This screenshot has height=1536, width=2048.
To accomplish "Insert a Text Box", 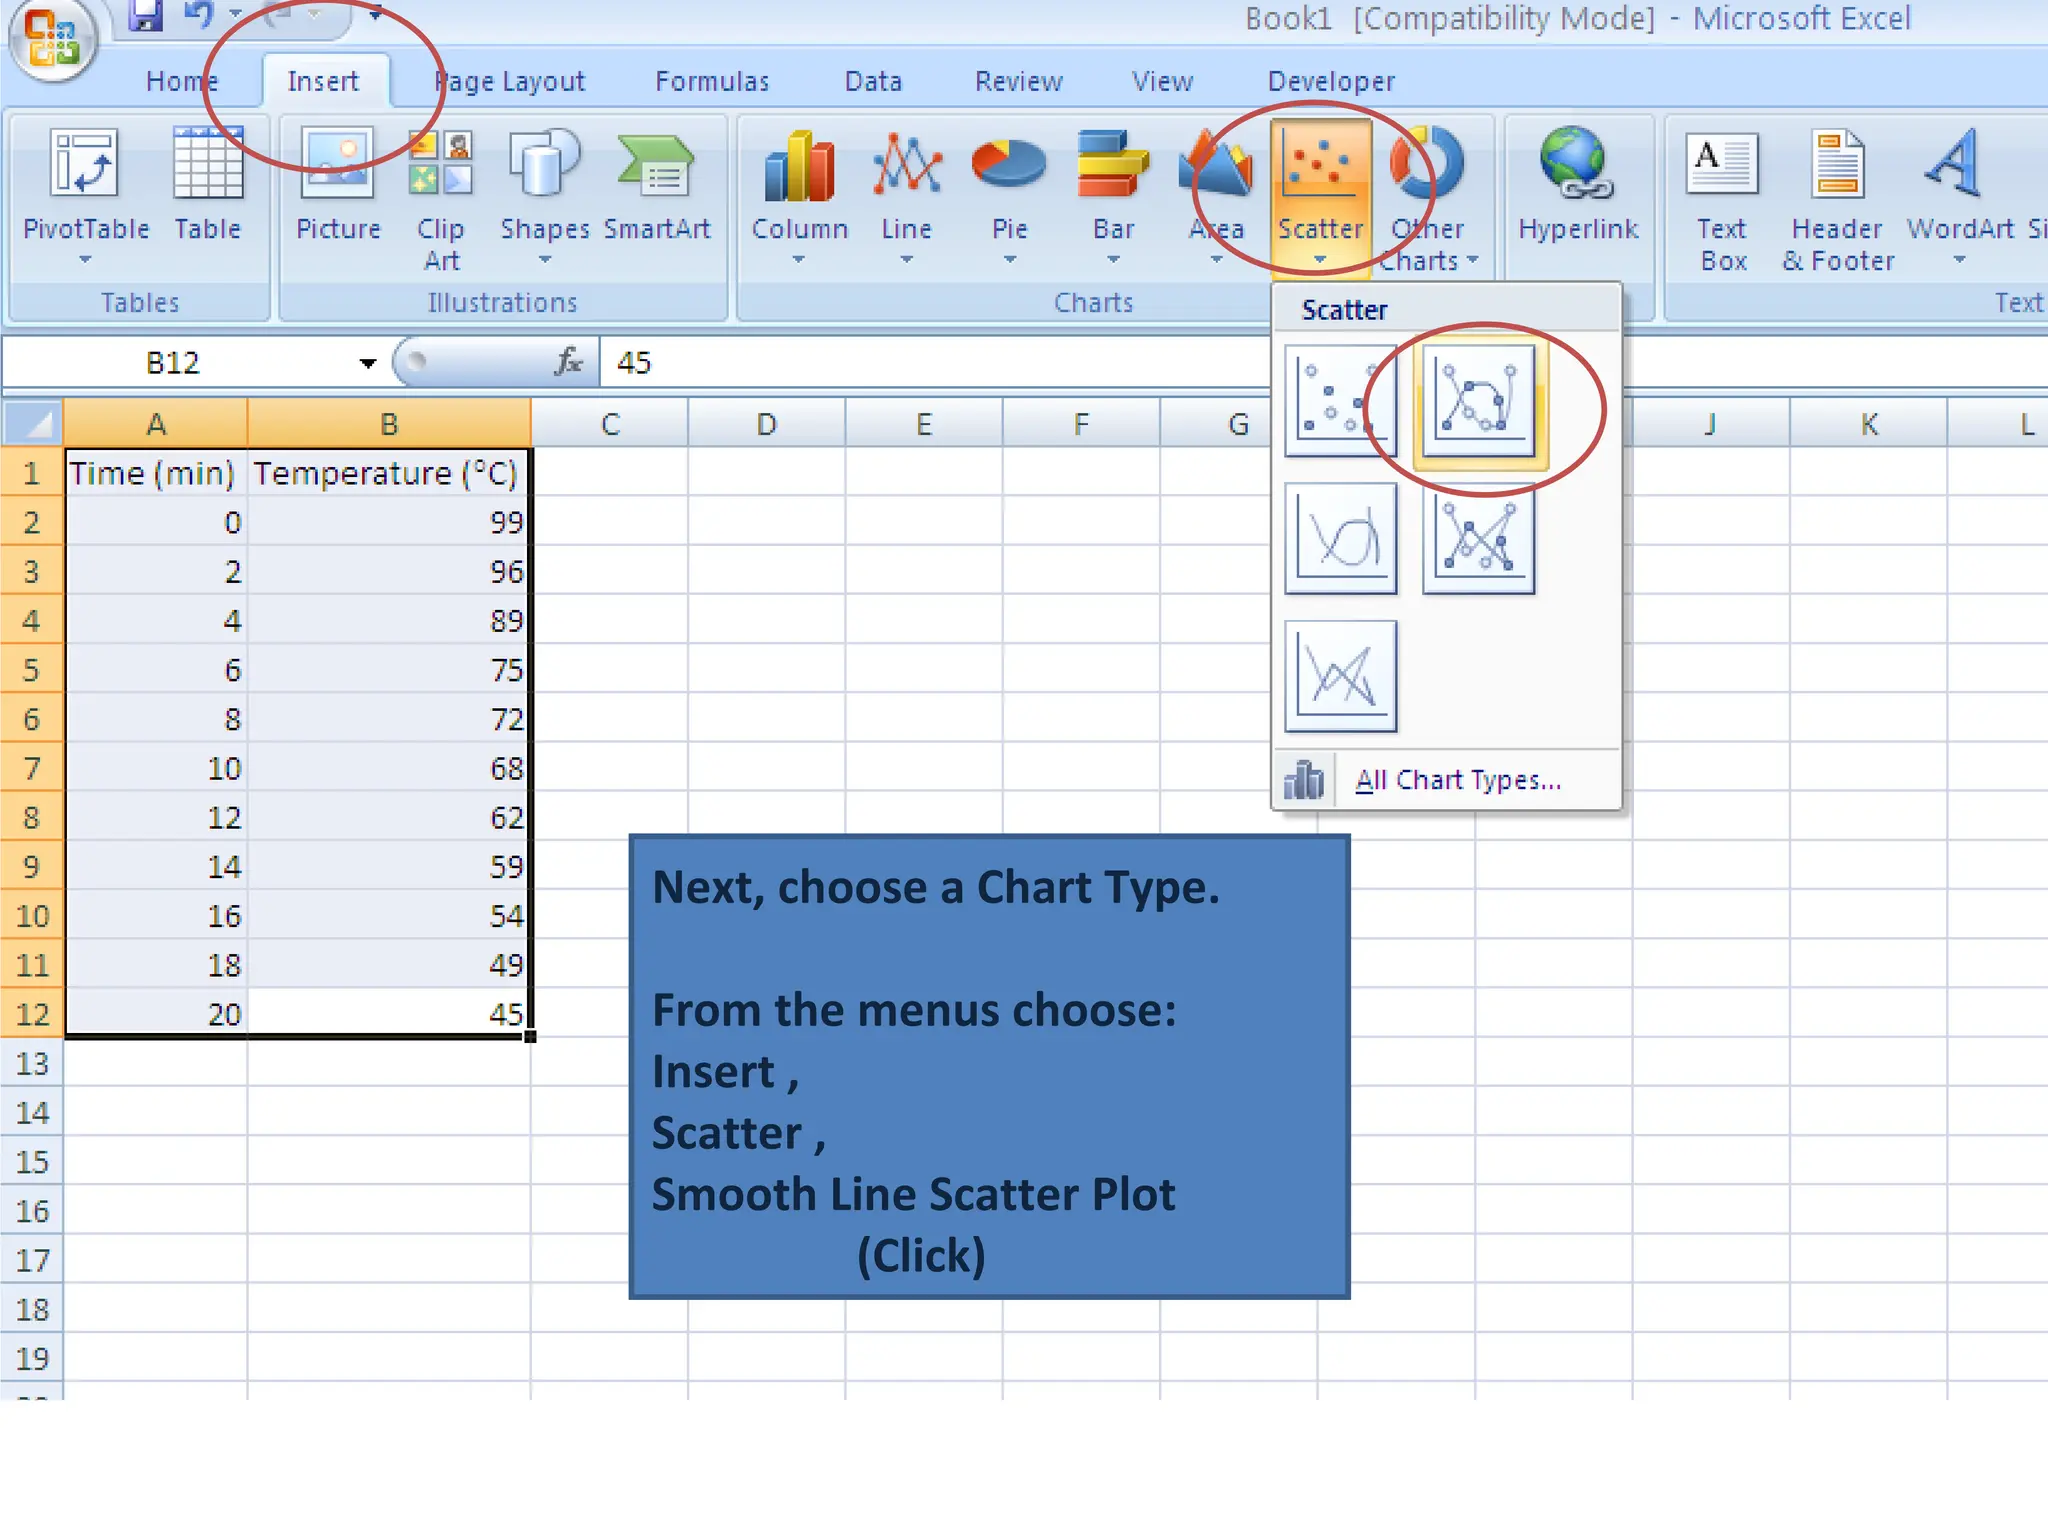I will click(x=1722, y=200).
